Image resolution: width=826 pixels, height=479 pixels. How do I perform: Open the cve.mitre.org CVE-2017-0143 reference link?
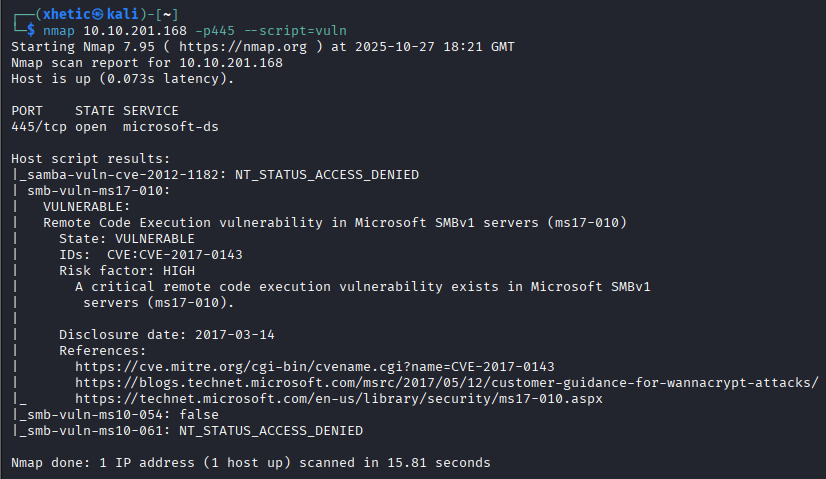314,366
